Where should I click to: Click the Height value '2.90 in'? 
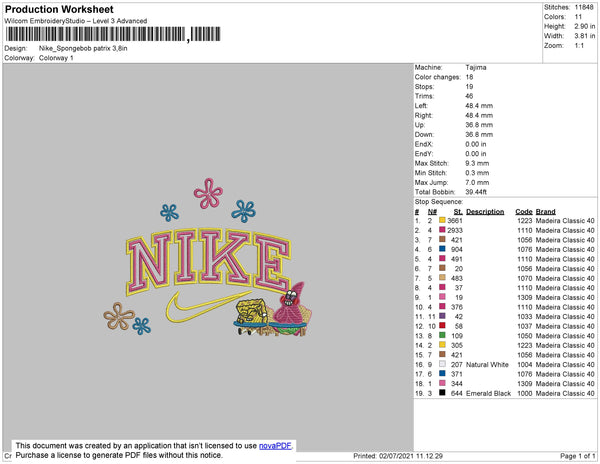click(x=585, y=26)
